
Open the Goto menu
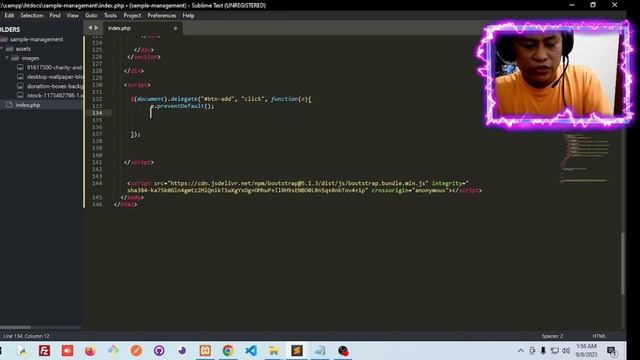pyautogui.click(x=91, y=16)
